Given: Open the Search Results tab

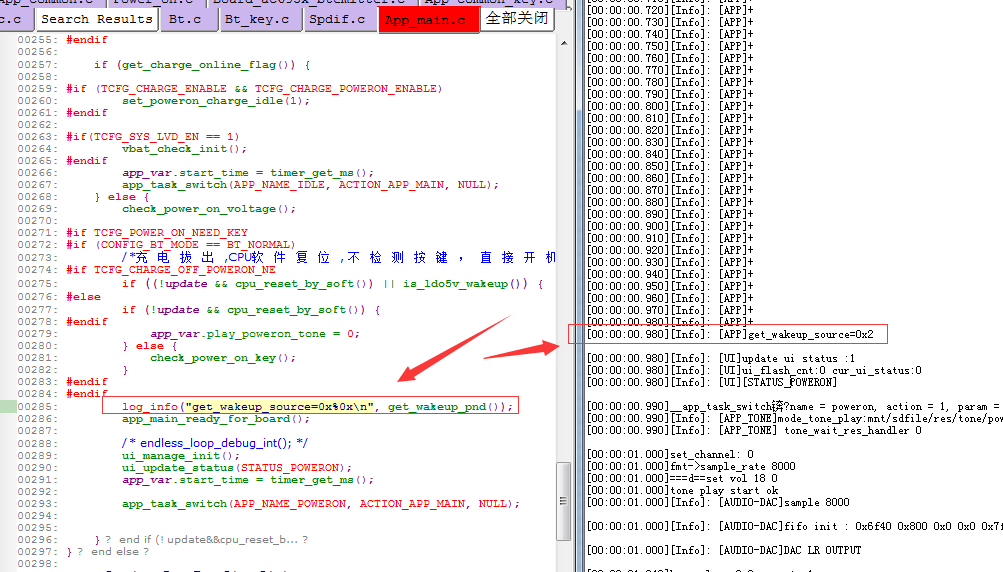Looking at the screenshot, I should pyautogui.click(x=97, y=19).
